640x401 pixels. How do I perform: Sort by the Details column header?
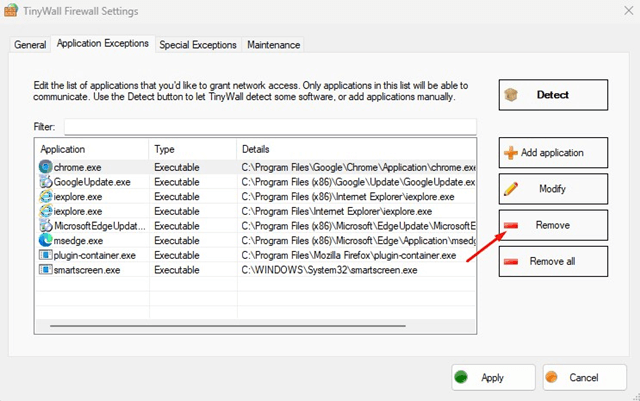coord(356,149)
